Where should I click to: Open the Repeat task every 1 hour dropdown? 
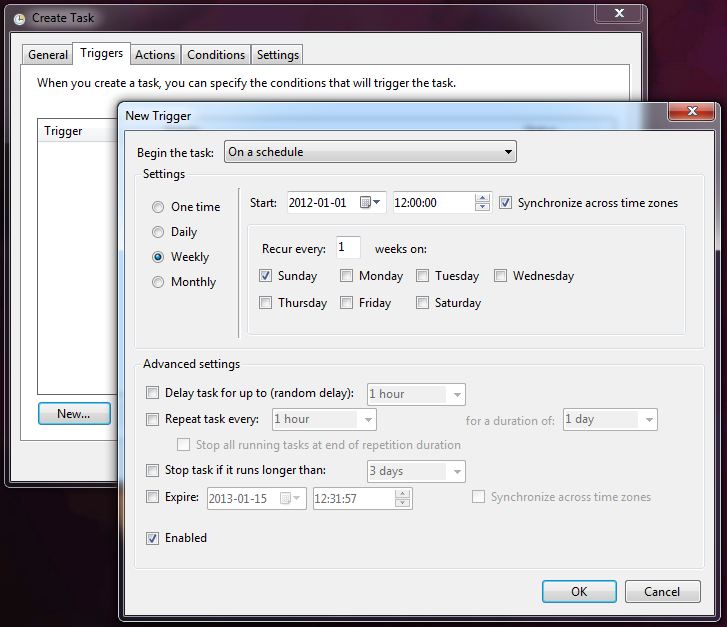[324, 419]
